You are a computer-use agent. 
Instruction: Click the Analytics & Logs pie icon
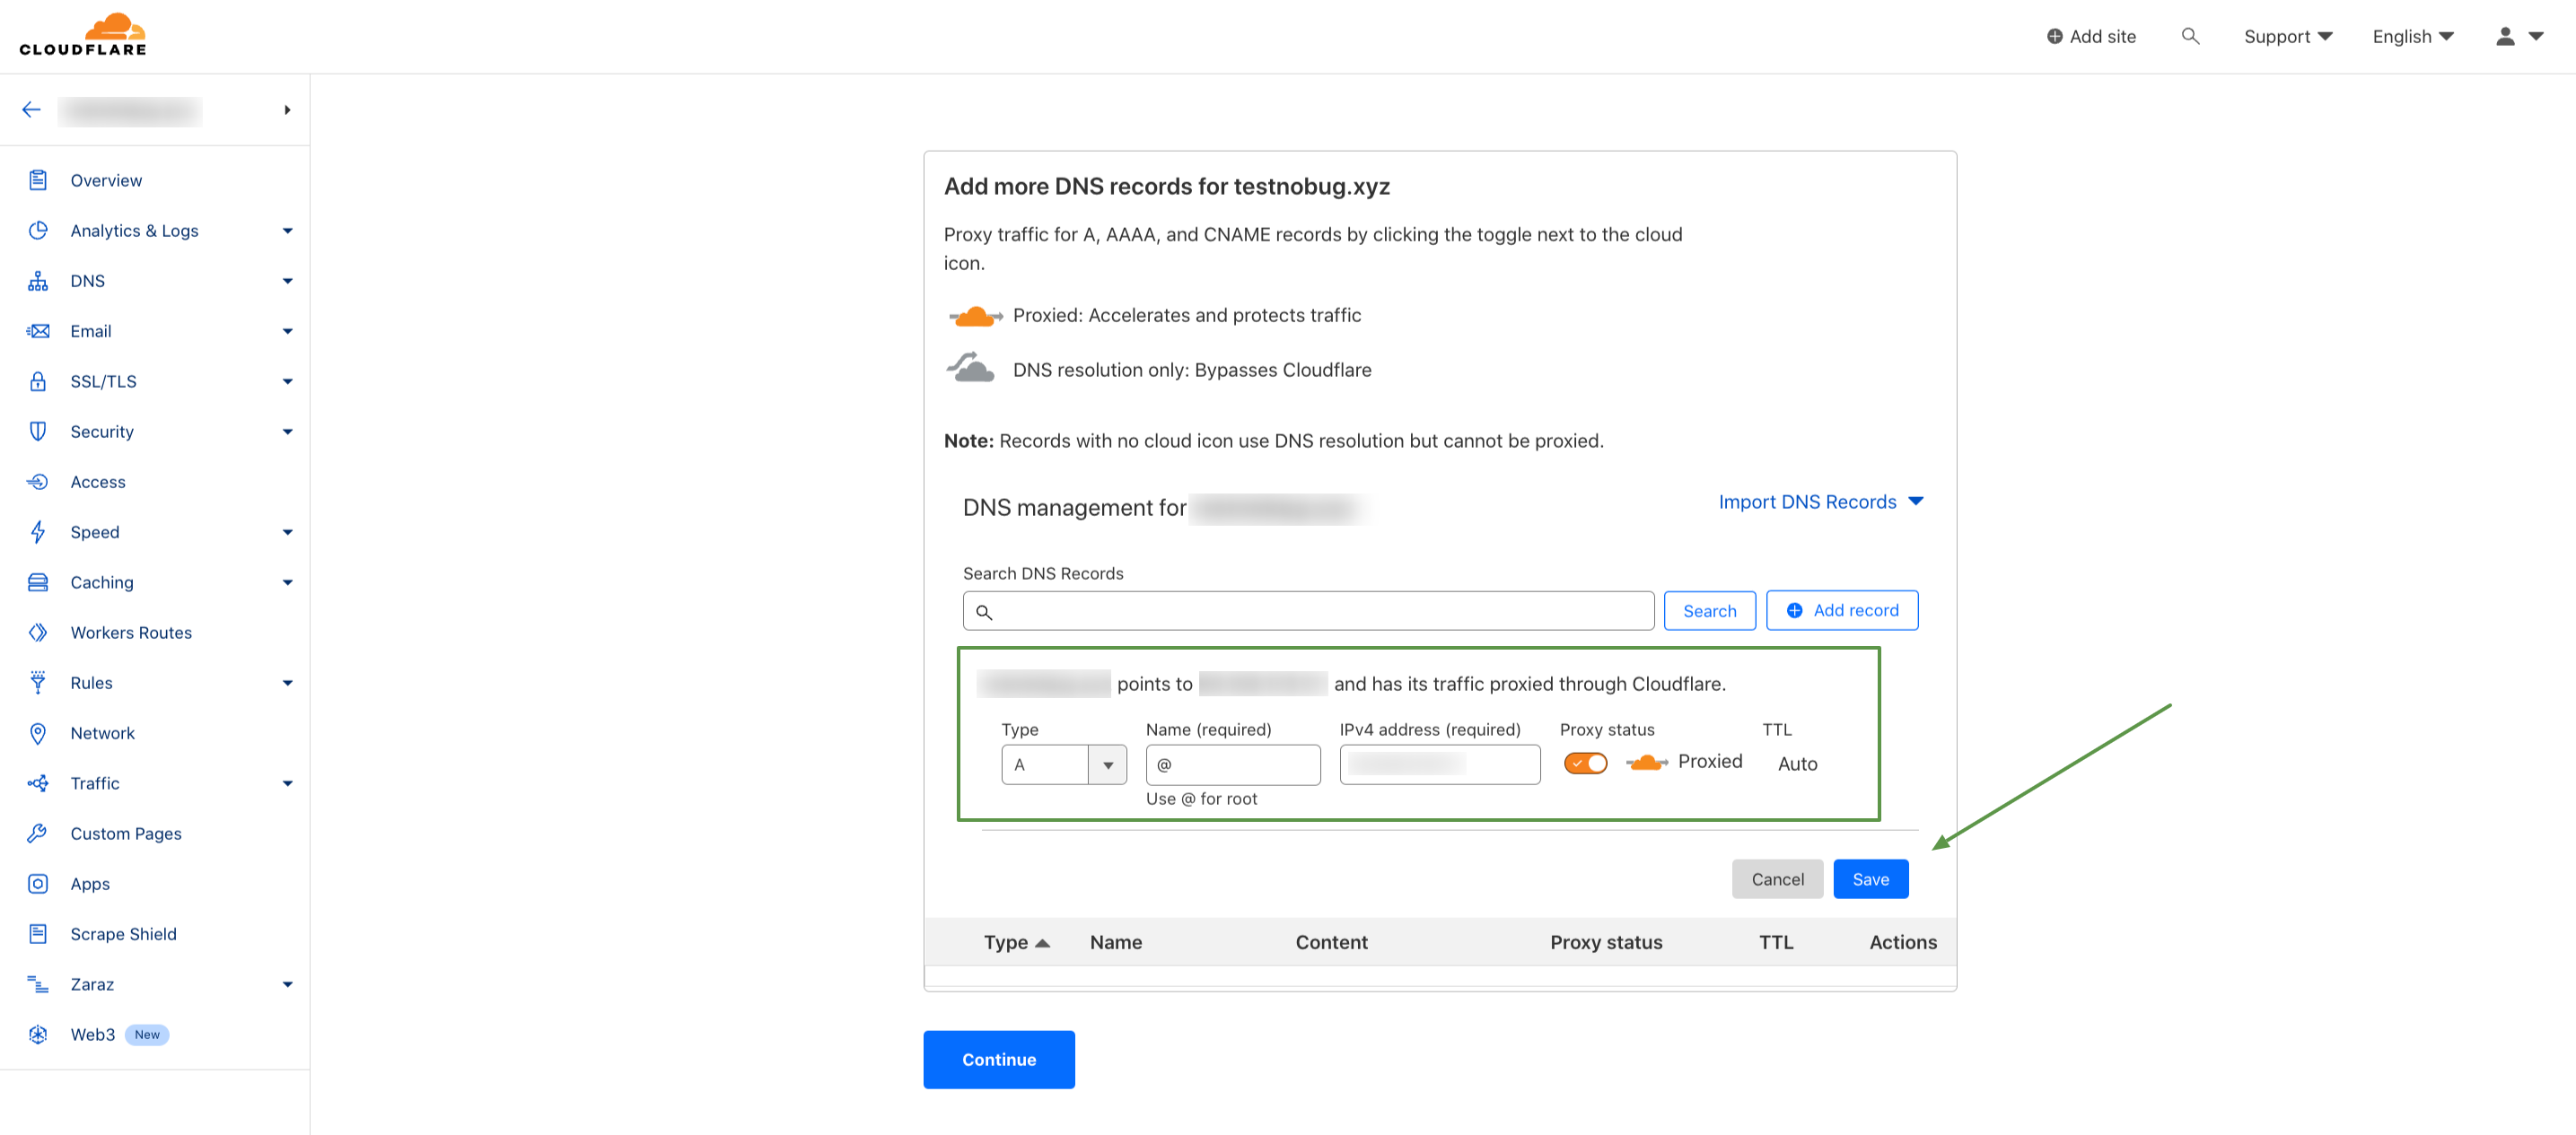click(38, 230)
